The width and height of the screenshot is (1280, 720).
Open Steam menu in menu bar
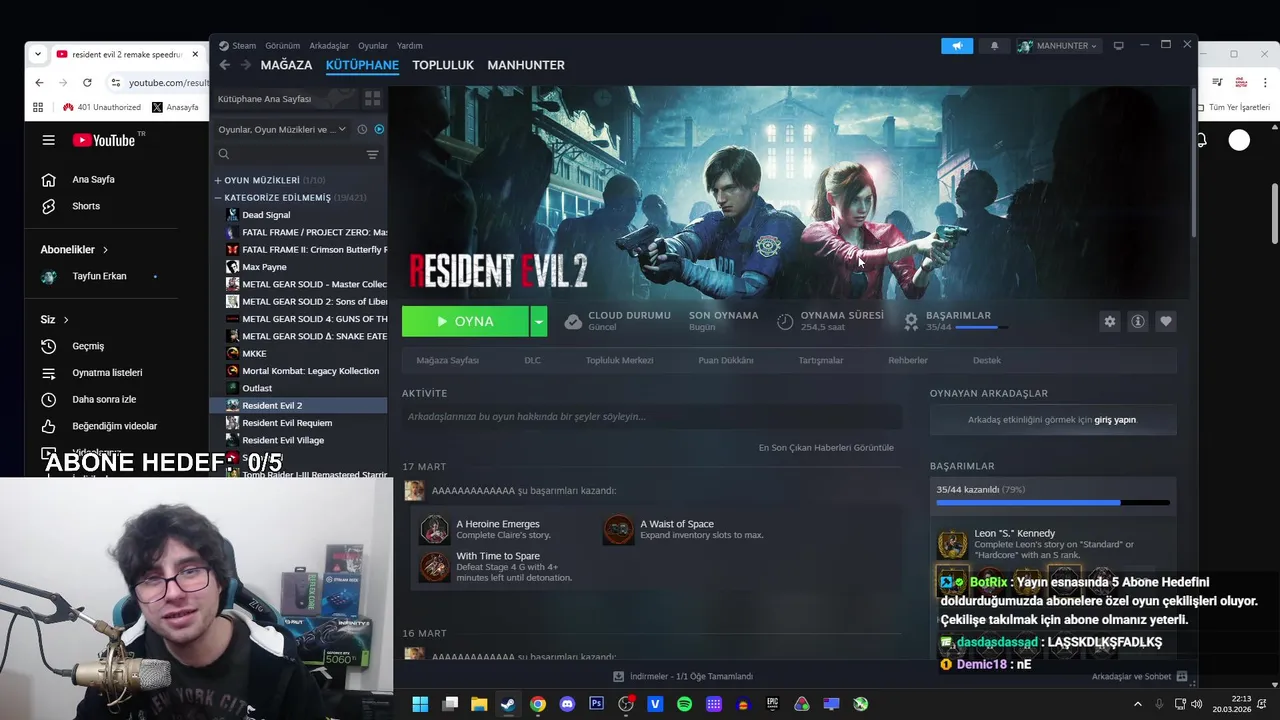click(244, 46)
